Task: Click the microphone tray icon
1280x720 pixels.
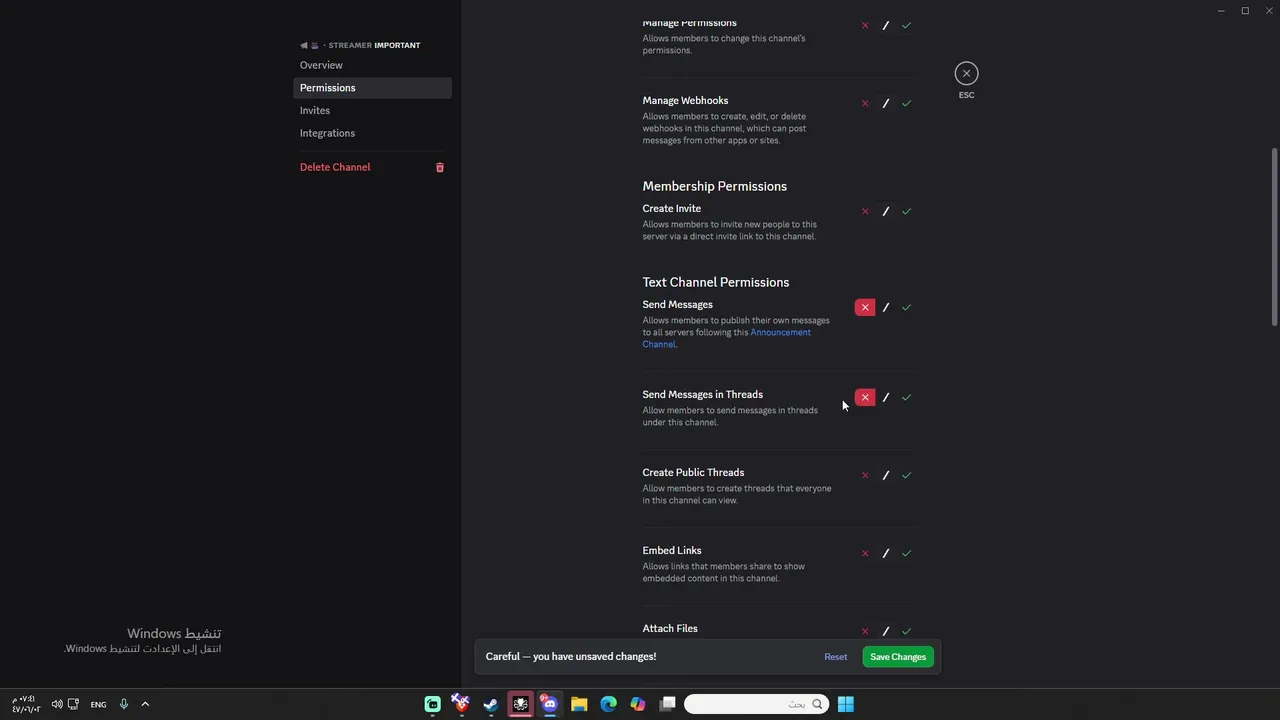Action: [x=124, y=704]
